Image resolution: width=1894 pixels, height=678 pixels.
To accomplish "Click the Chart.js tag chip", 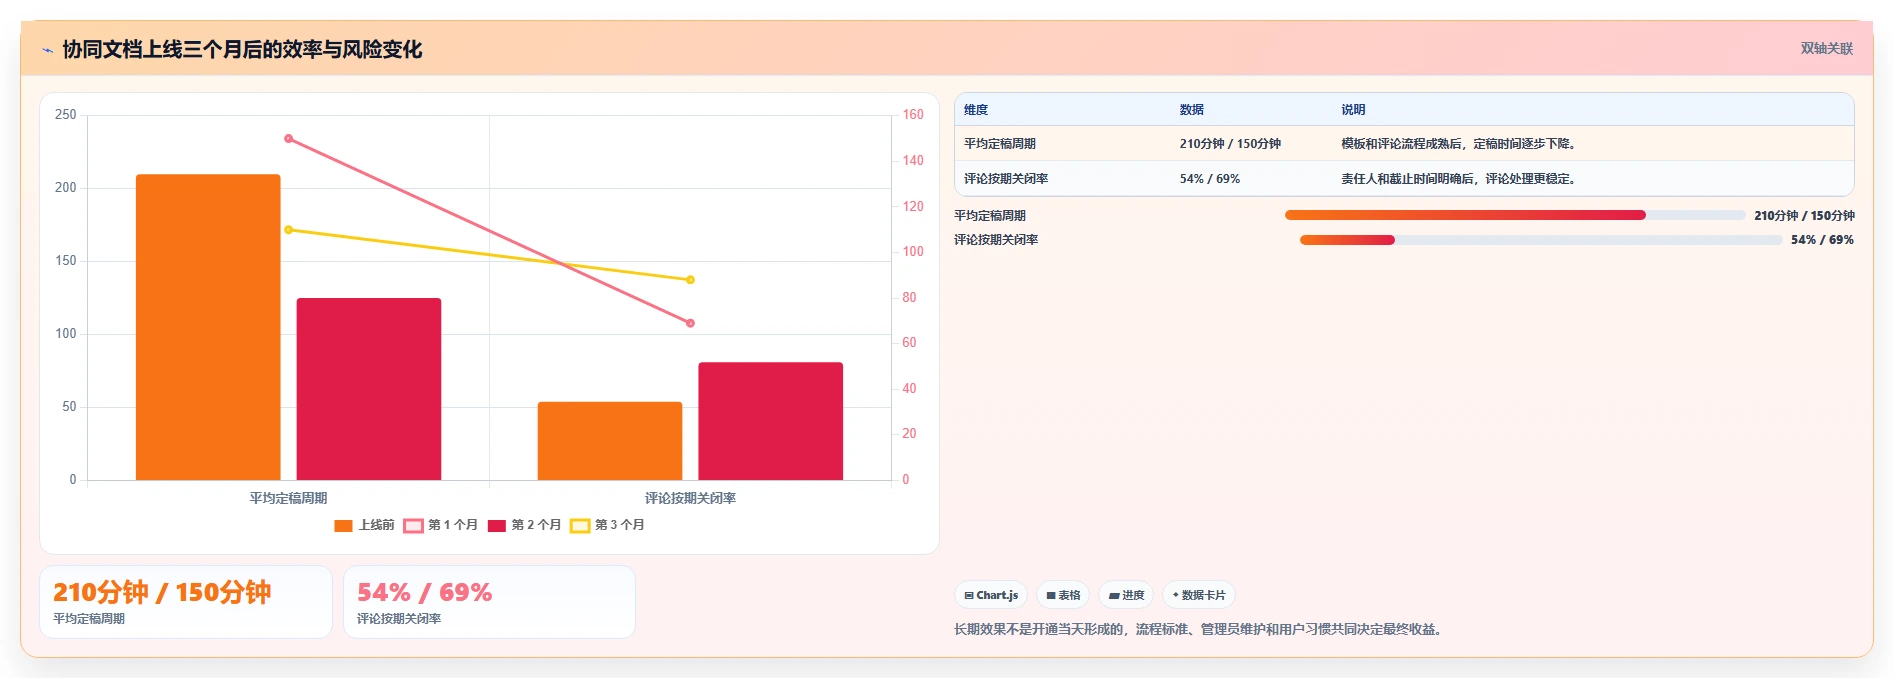I will point(991,595).
